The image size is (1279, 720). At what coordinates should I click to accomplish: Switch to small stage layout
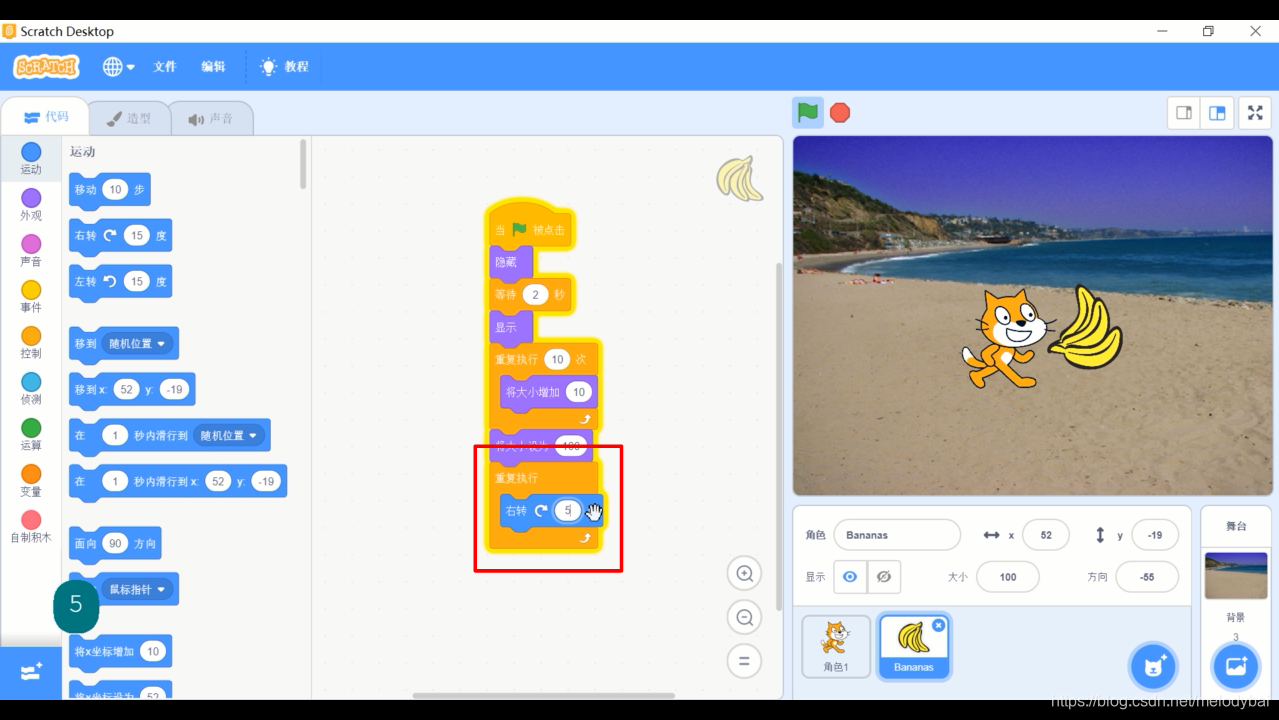pos(1184,113)
